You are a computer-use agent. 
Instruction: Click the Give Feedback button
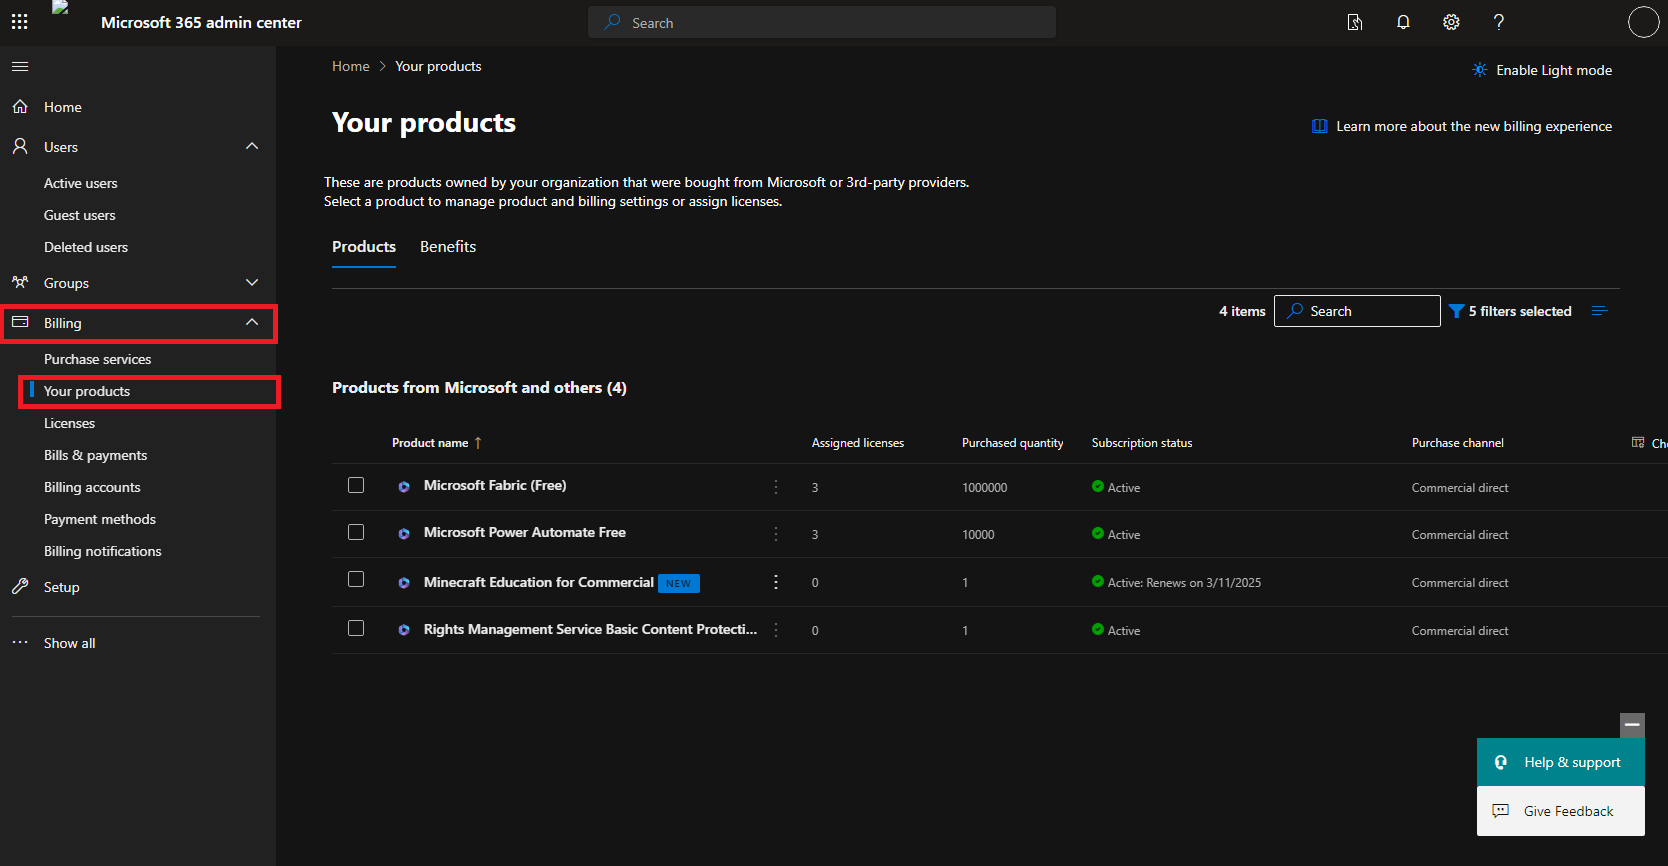coord(1561,811)
